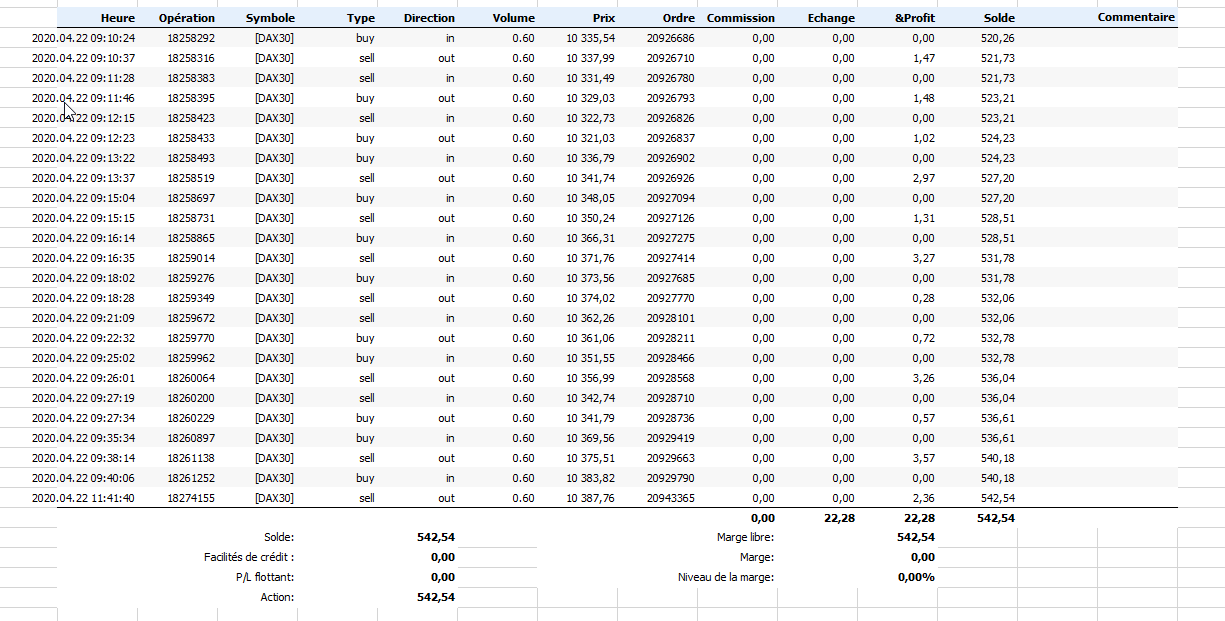This screenshot has width=1225, height=621.
Task: Click the Volume column header
Action: (x=514, y=18)
